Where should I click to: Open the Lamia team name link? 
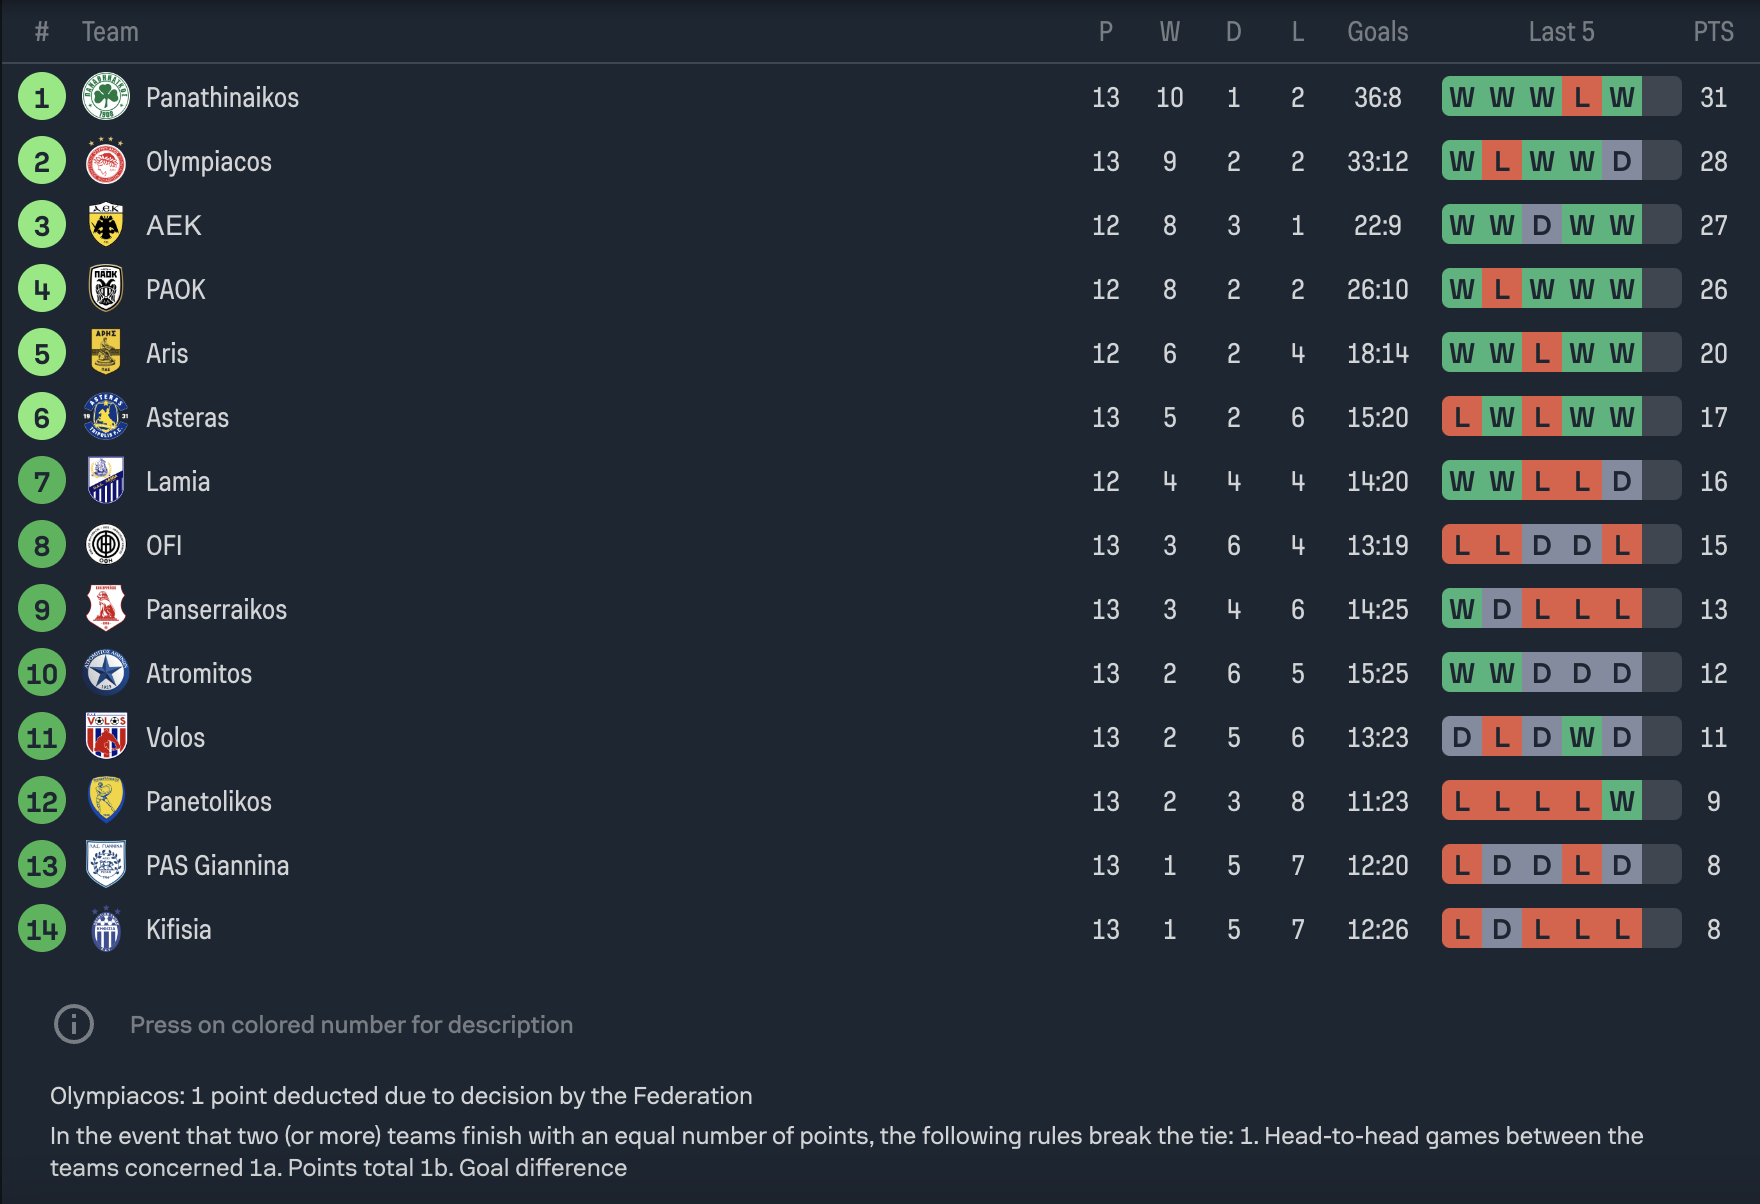click(178, 481)
